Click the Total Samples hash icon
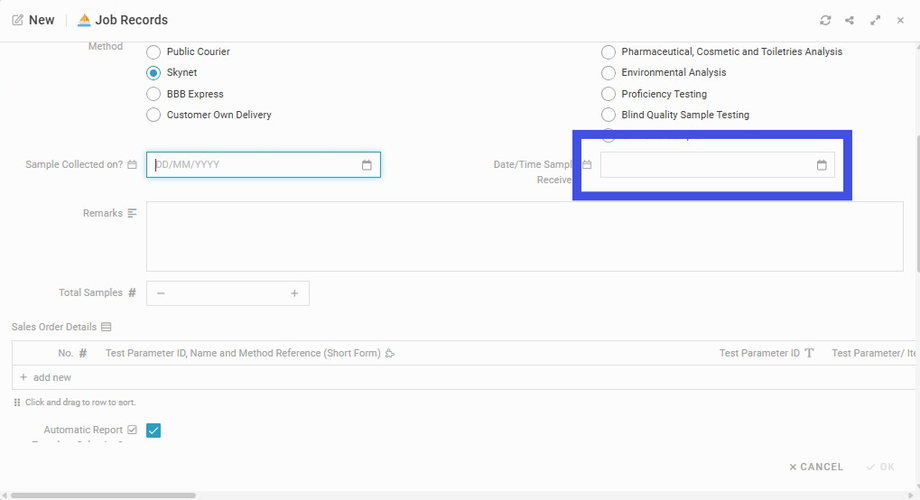 tap(132, 292)
